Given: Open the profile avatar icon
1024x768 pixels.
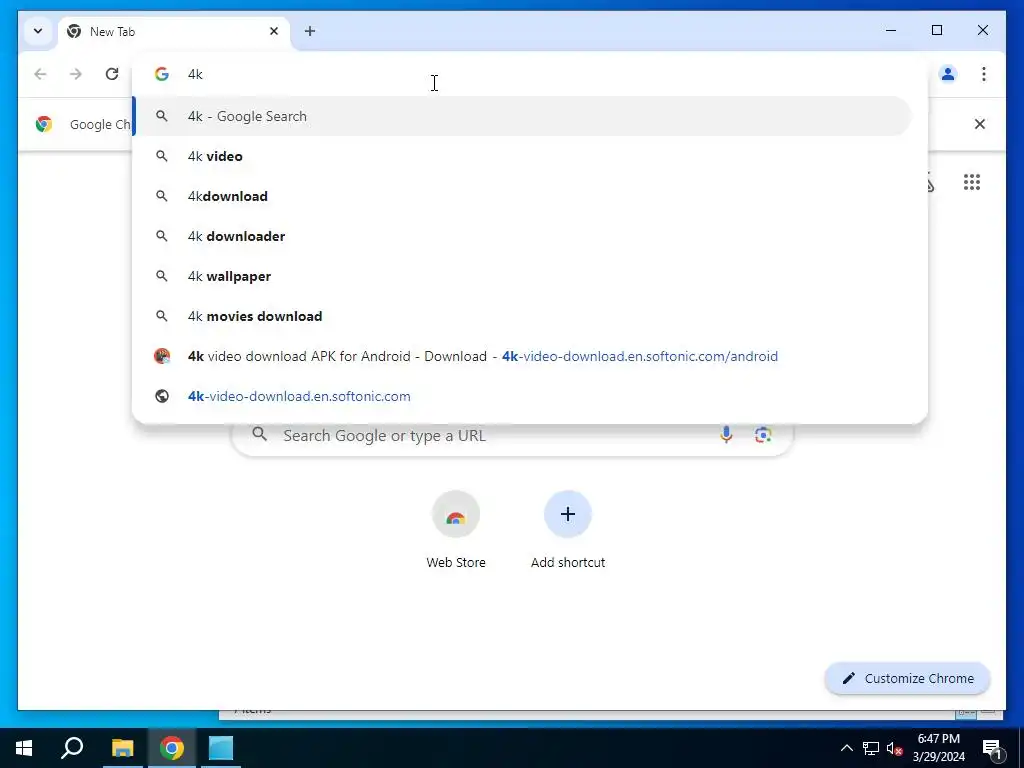Looking at the screenshot, I should coord(948,74).
